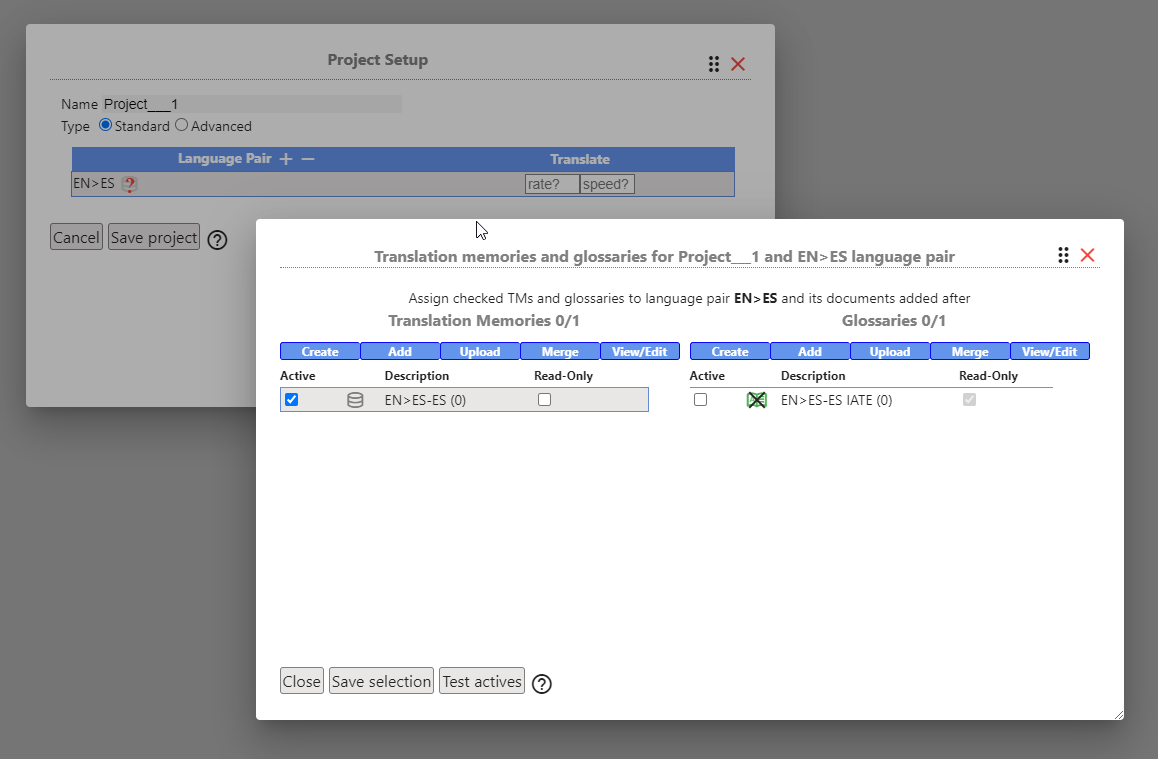Click the Translation Memories 0/1 heading

484,320
